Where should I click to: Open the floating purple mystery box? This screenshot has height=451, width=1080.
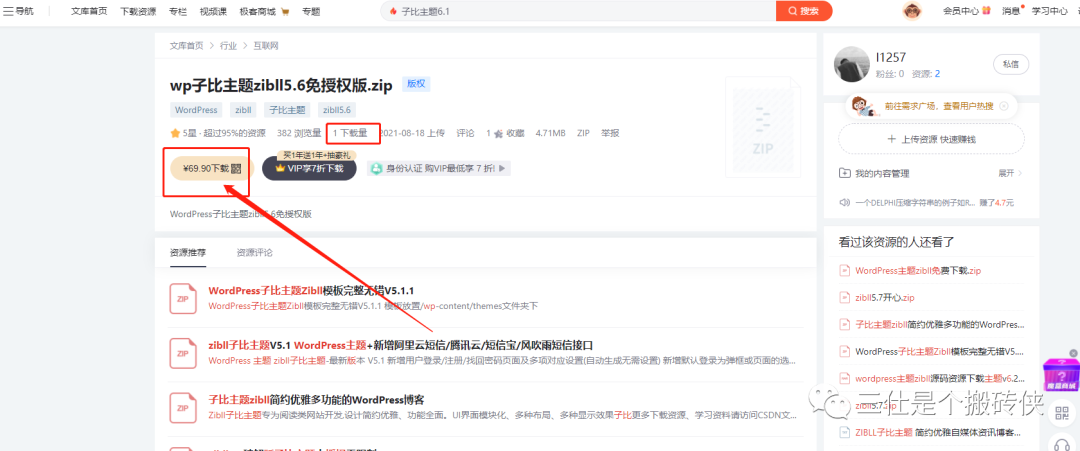tap(1061, 375)
